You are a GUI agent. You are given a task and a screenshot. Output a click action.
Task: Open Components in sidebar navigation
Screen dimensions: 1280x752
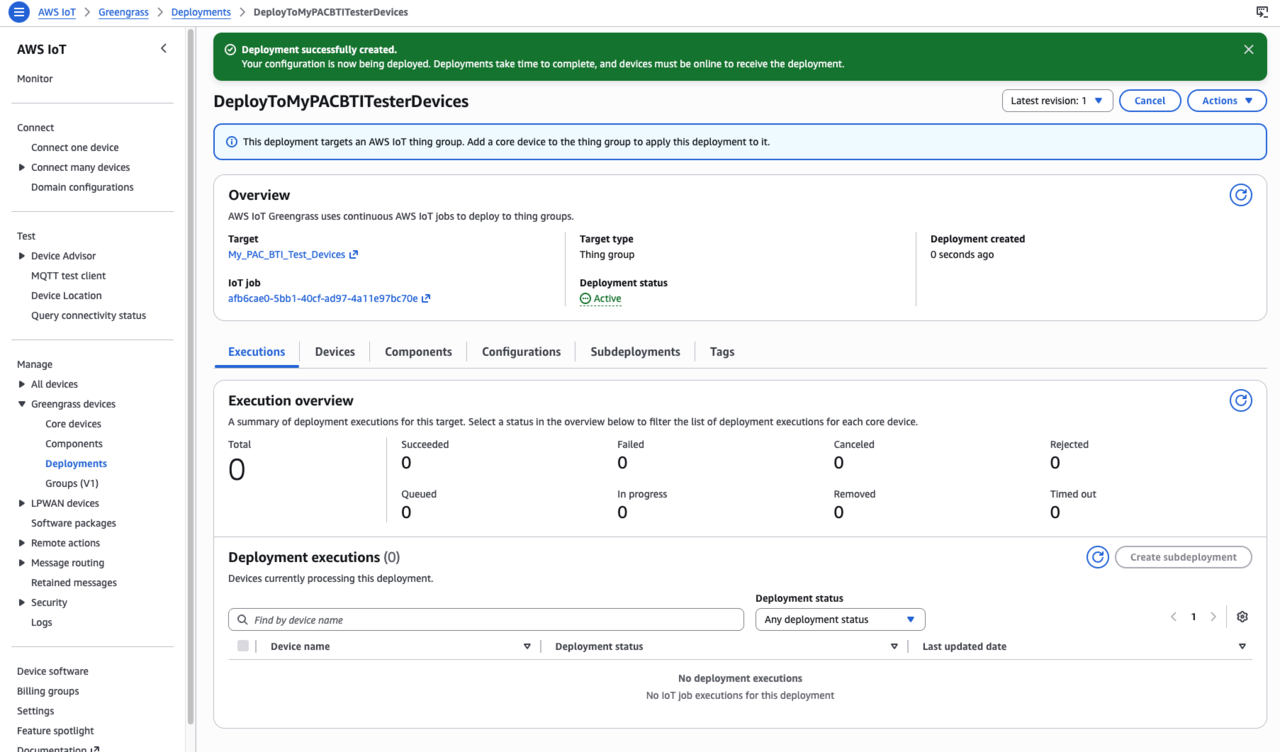tap(74, 444)
